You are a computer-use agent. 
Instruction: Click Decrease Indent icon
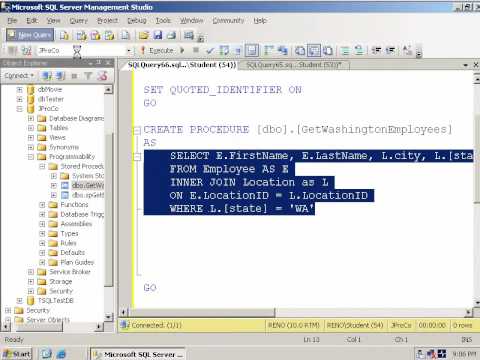tap(376, 51)
